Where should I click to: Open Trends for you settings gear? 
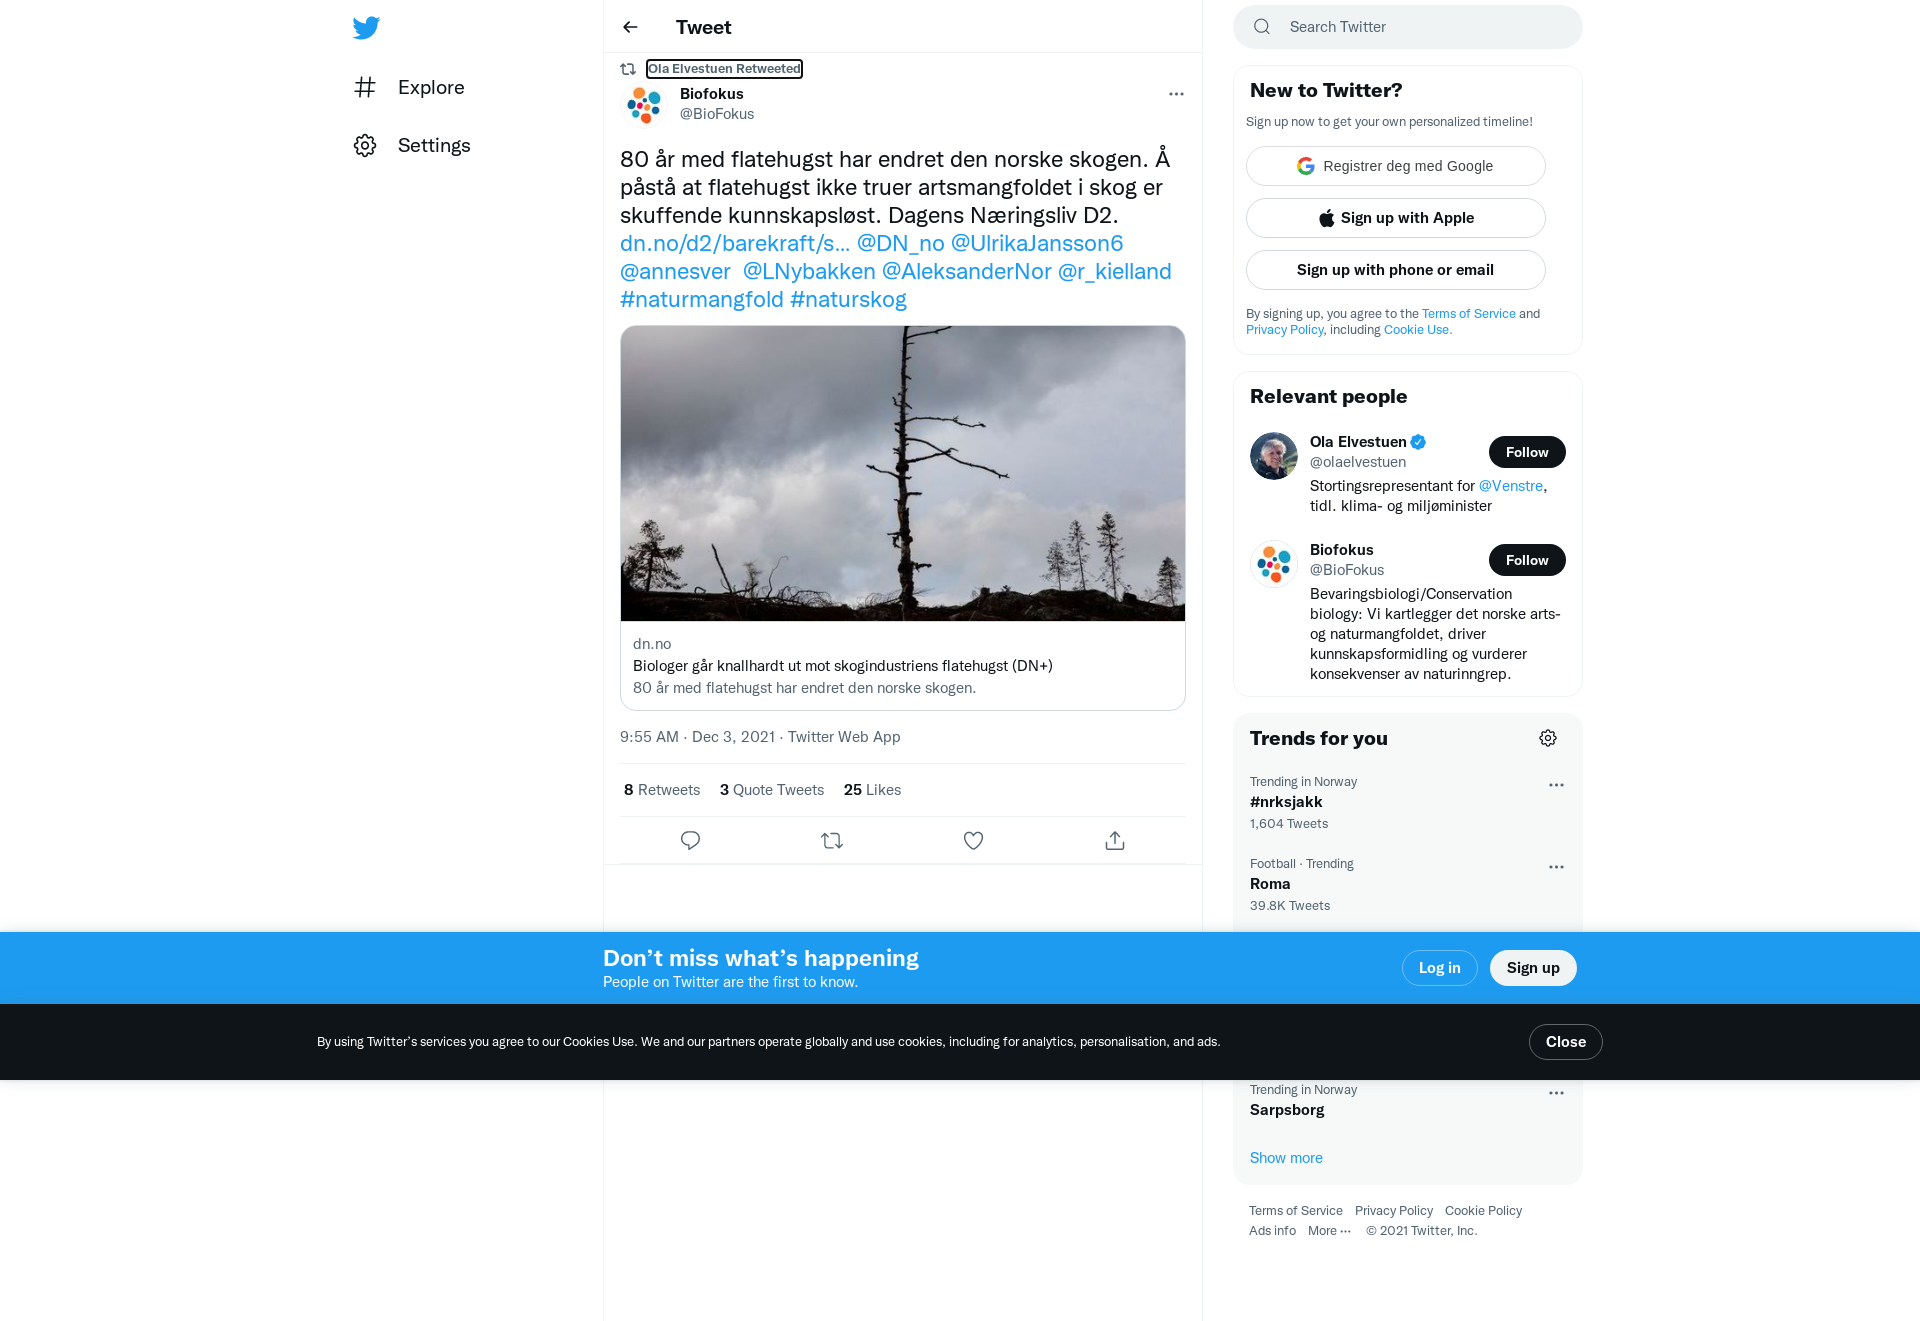click(1548, 738)
